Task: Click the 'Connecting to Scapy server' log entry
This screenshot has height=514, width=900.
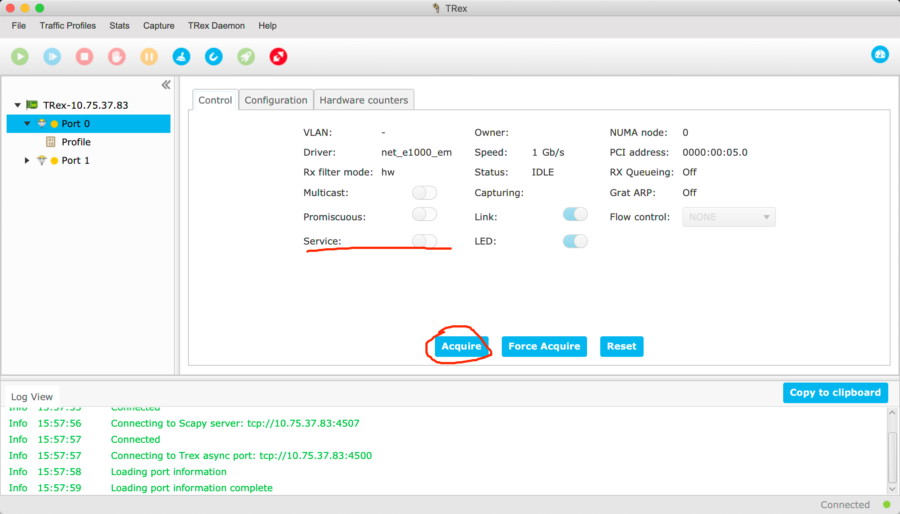Action: [x=235, y=423]
